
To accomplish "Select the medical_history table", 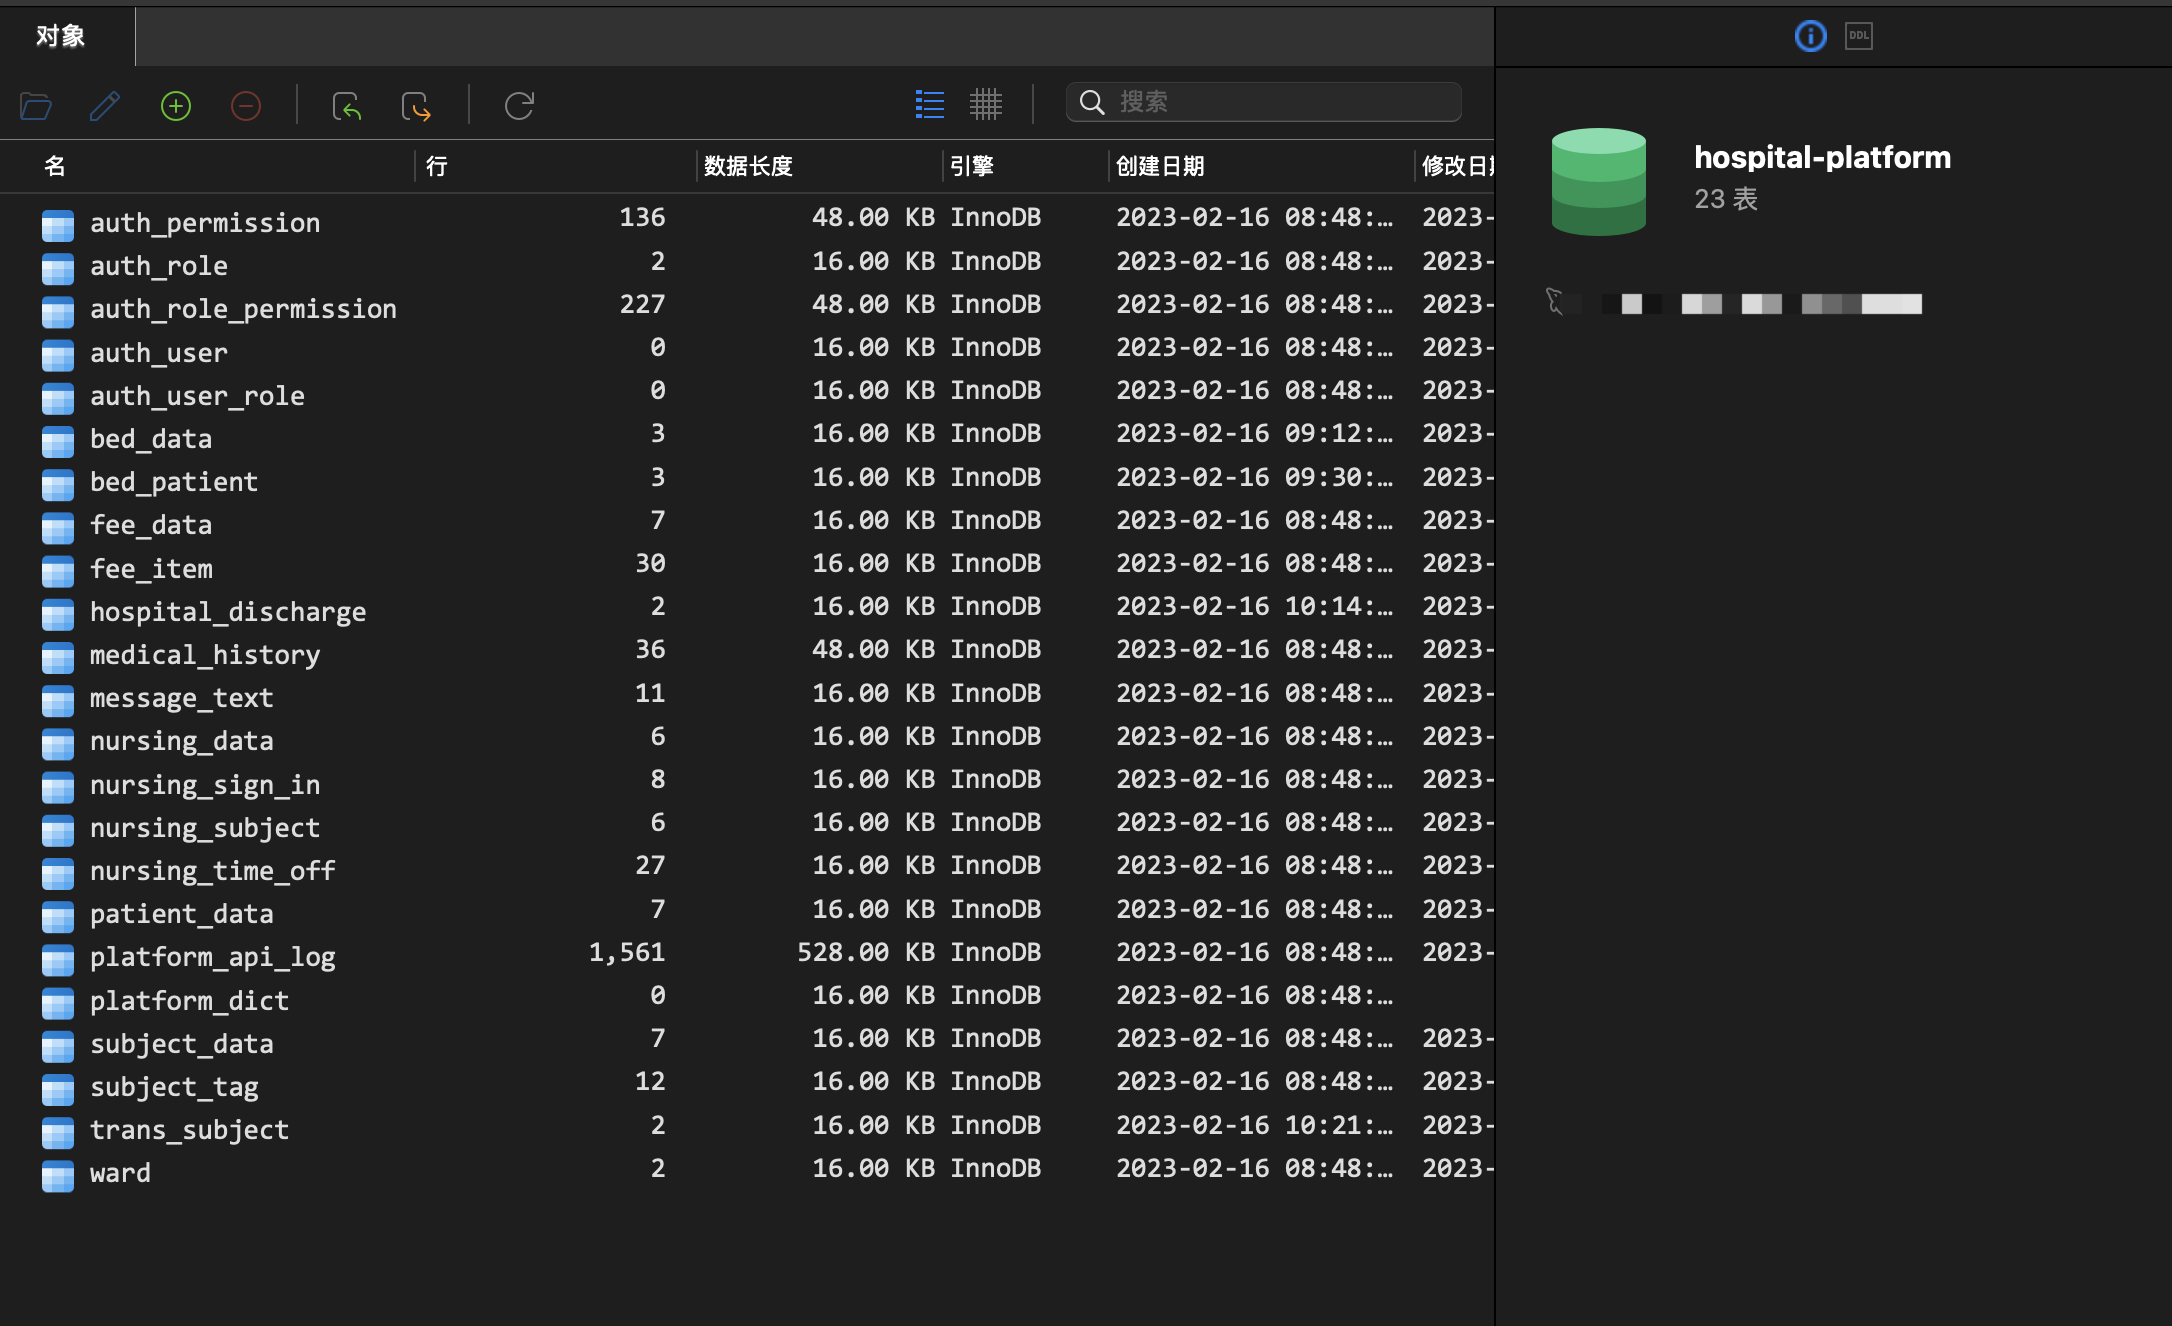I will click(204, 655).
